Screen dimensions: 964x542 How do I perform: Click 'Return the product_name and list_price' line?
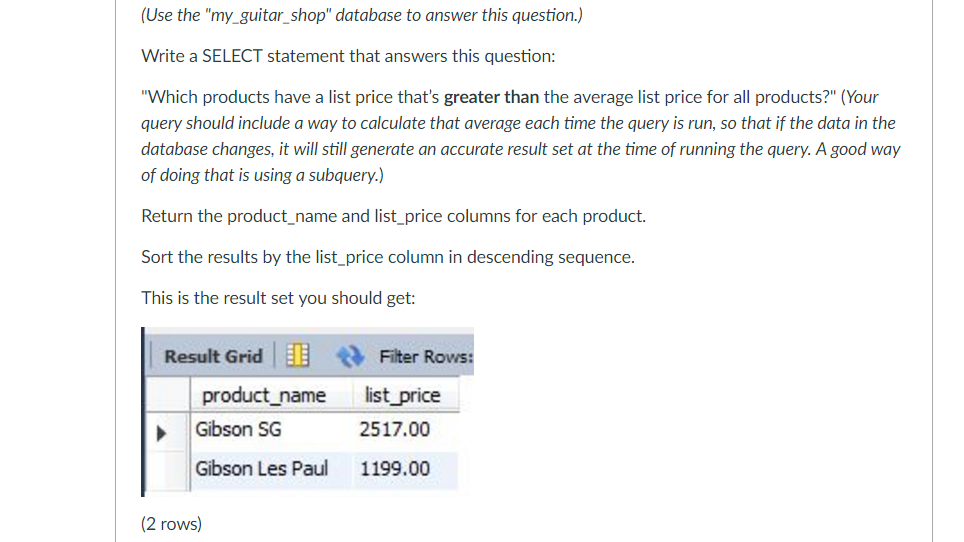(393, 216)
